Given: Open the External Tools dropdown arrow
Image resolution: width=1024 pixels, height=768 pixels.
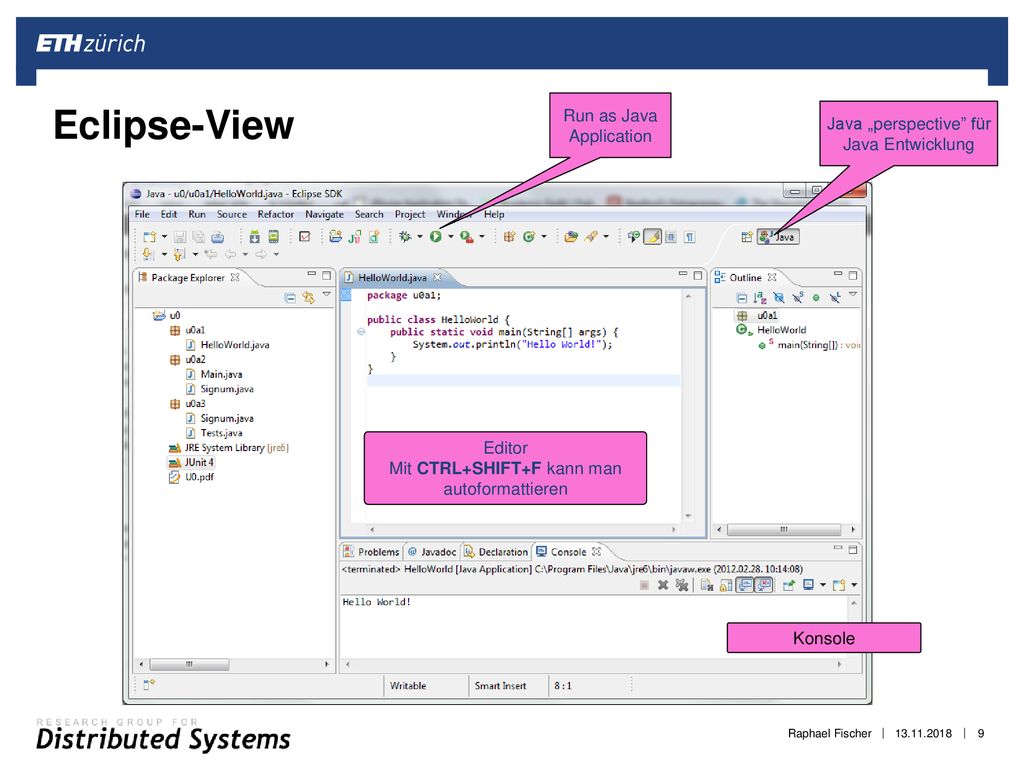Looking at the screenshot, I should 482,236.
